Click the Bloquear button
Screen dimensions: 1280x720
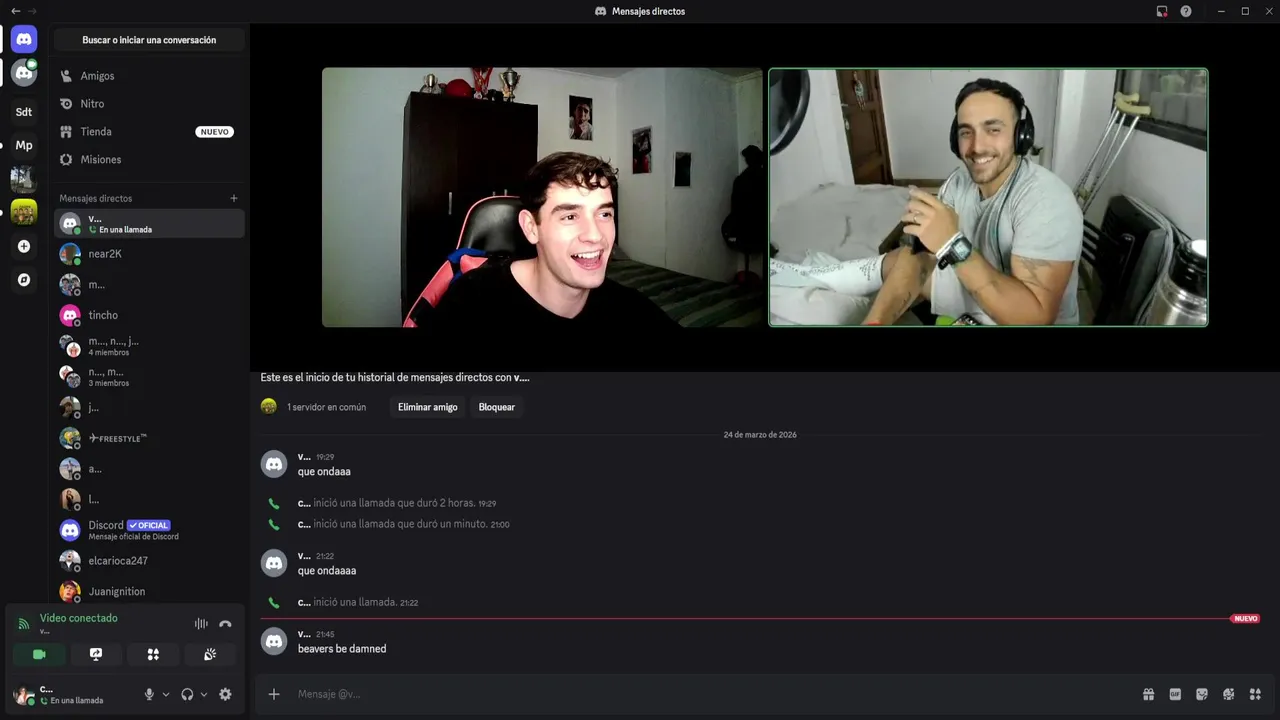497,407
